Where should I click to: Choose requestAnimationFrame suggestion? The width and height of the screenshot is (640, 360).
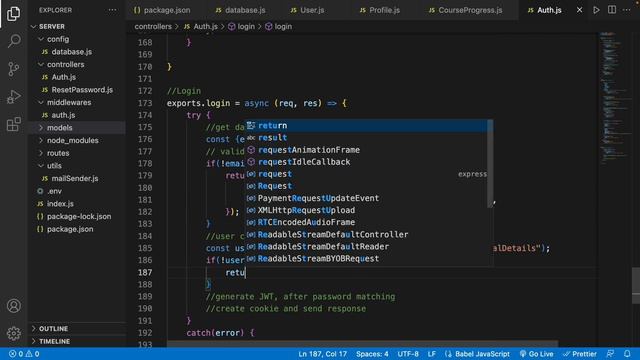[366, 150]
